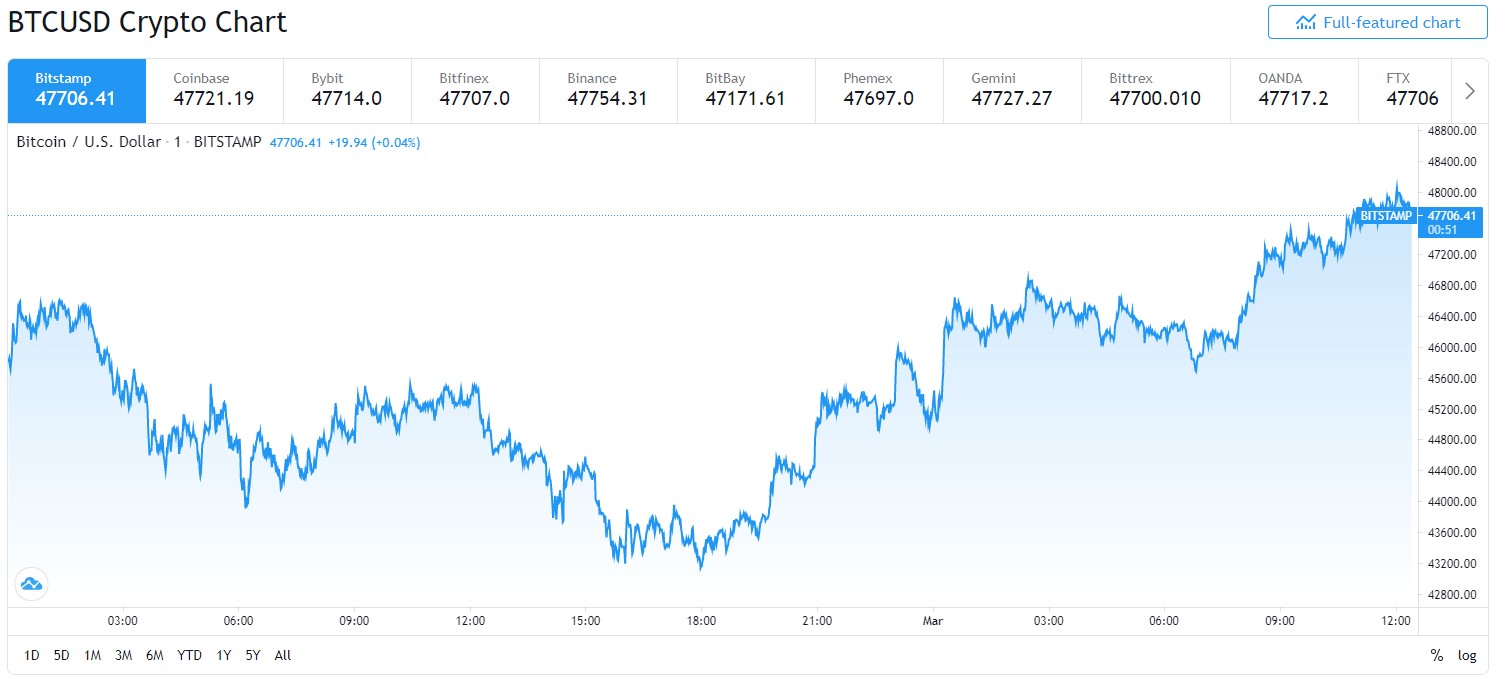
Task: Select the 6M time range
Action: (155, 655)
